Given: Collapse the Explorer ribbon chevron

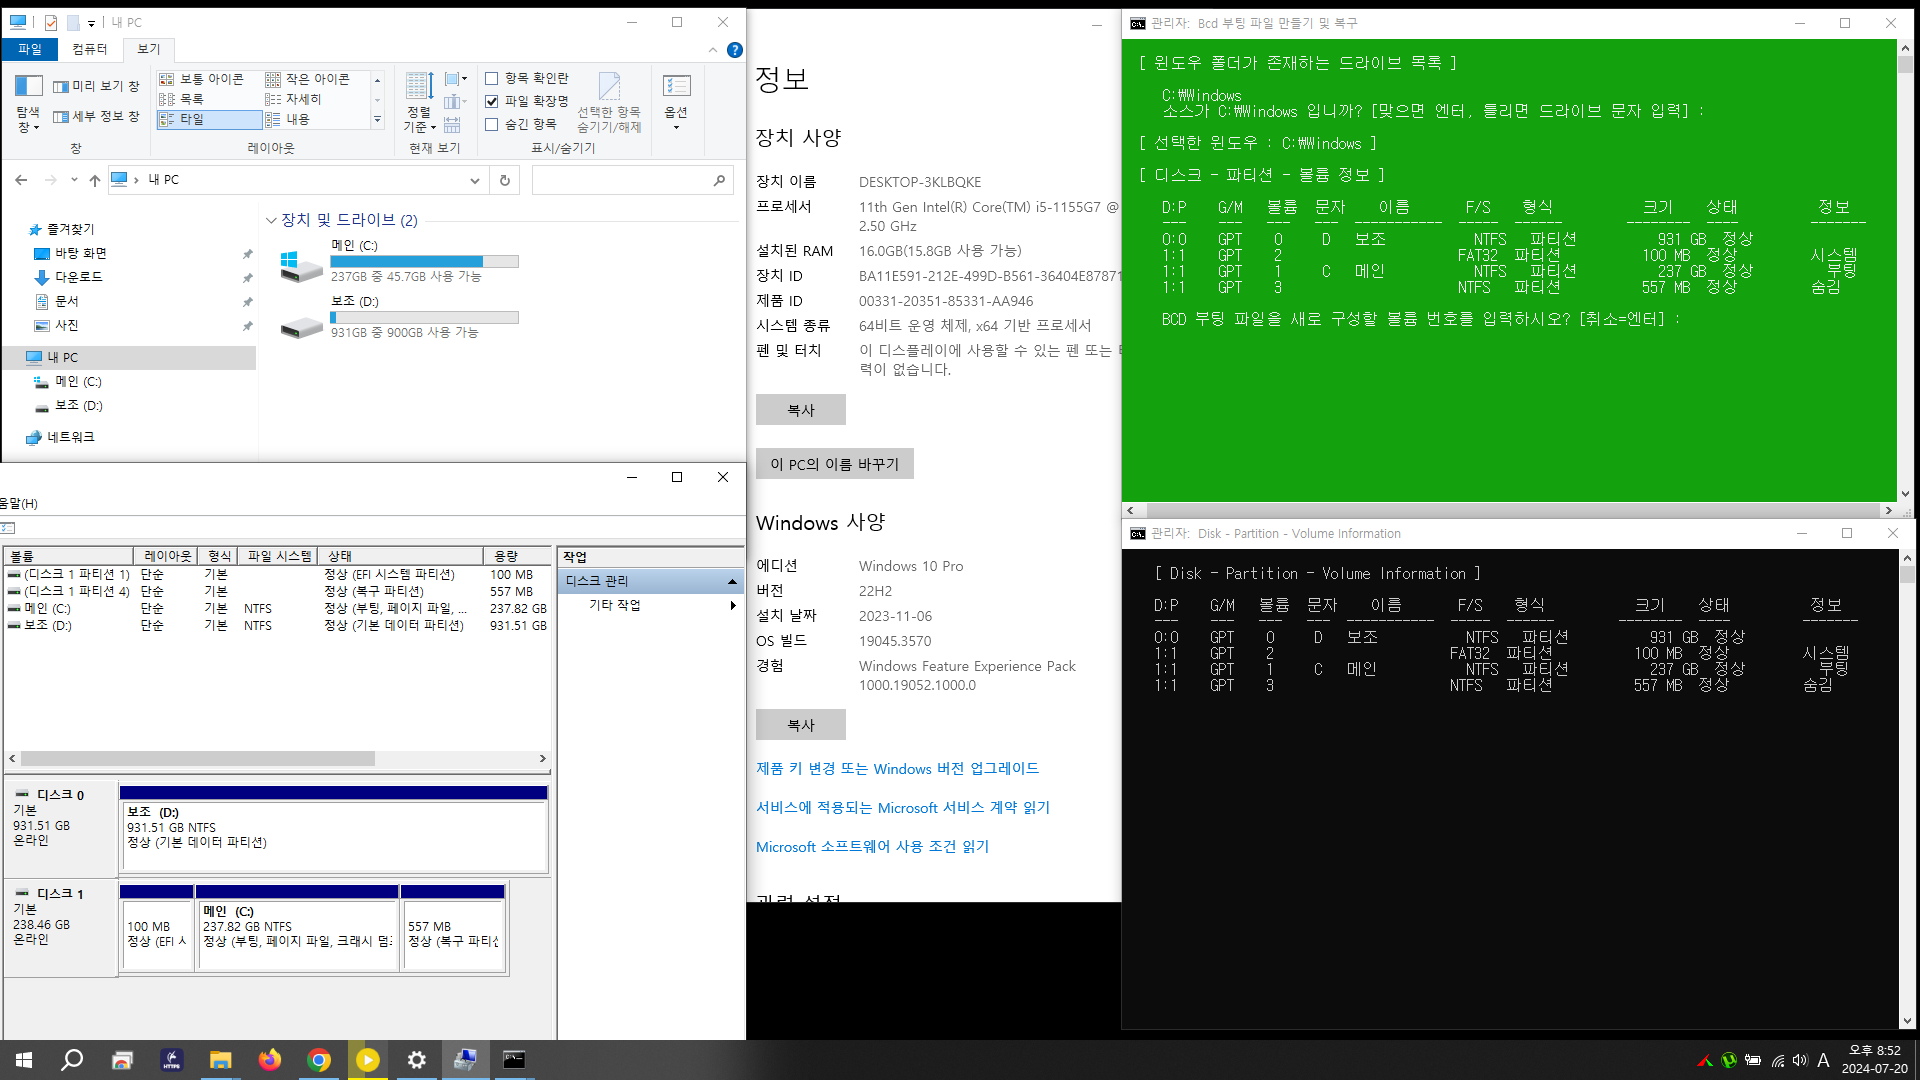Looking at the screenshot, I should [x=713, y=50].
